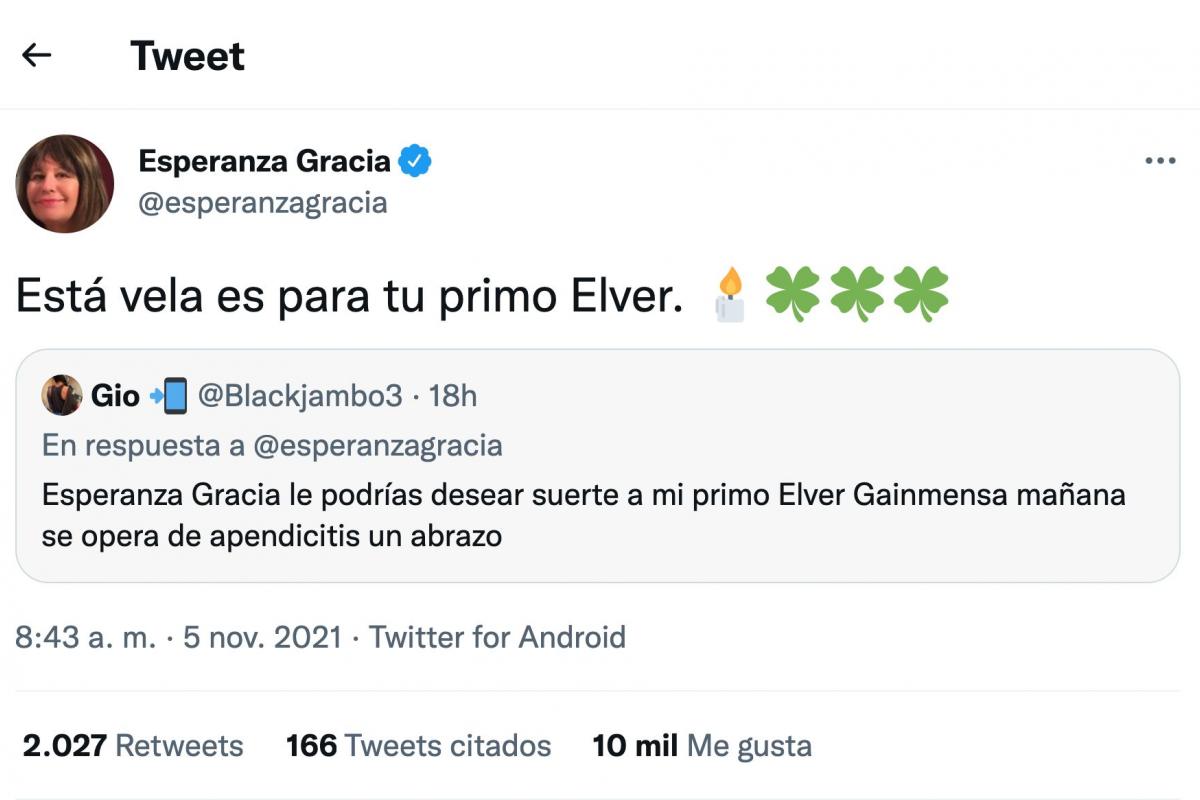Open the three-dot more options menu
Screen dimensions: 1200x800
1159,161
